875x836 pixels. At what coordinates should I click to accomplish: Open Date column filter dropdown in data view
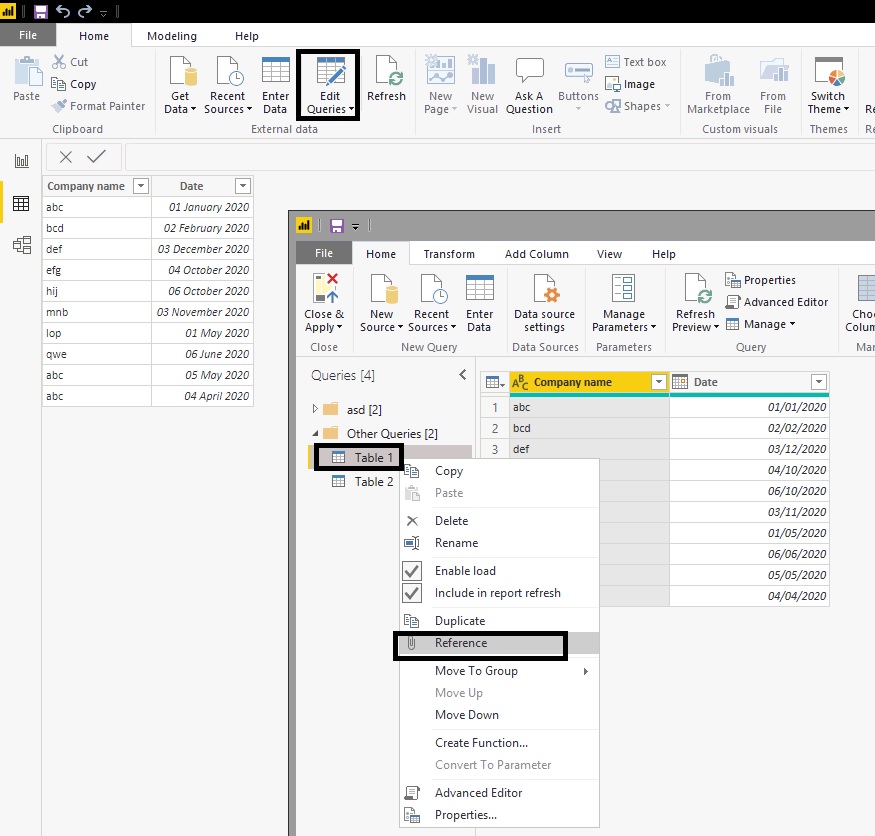243,186
